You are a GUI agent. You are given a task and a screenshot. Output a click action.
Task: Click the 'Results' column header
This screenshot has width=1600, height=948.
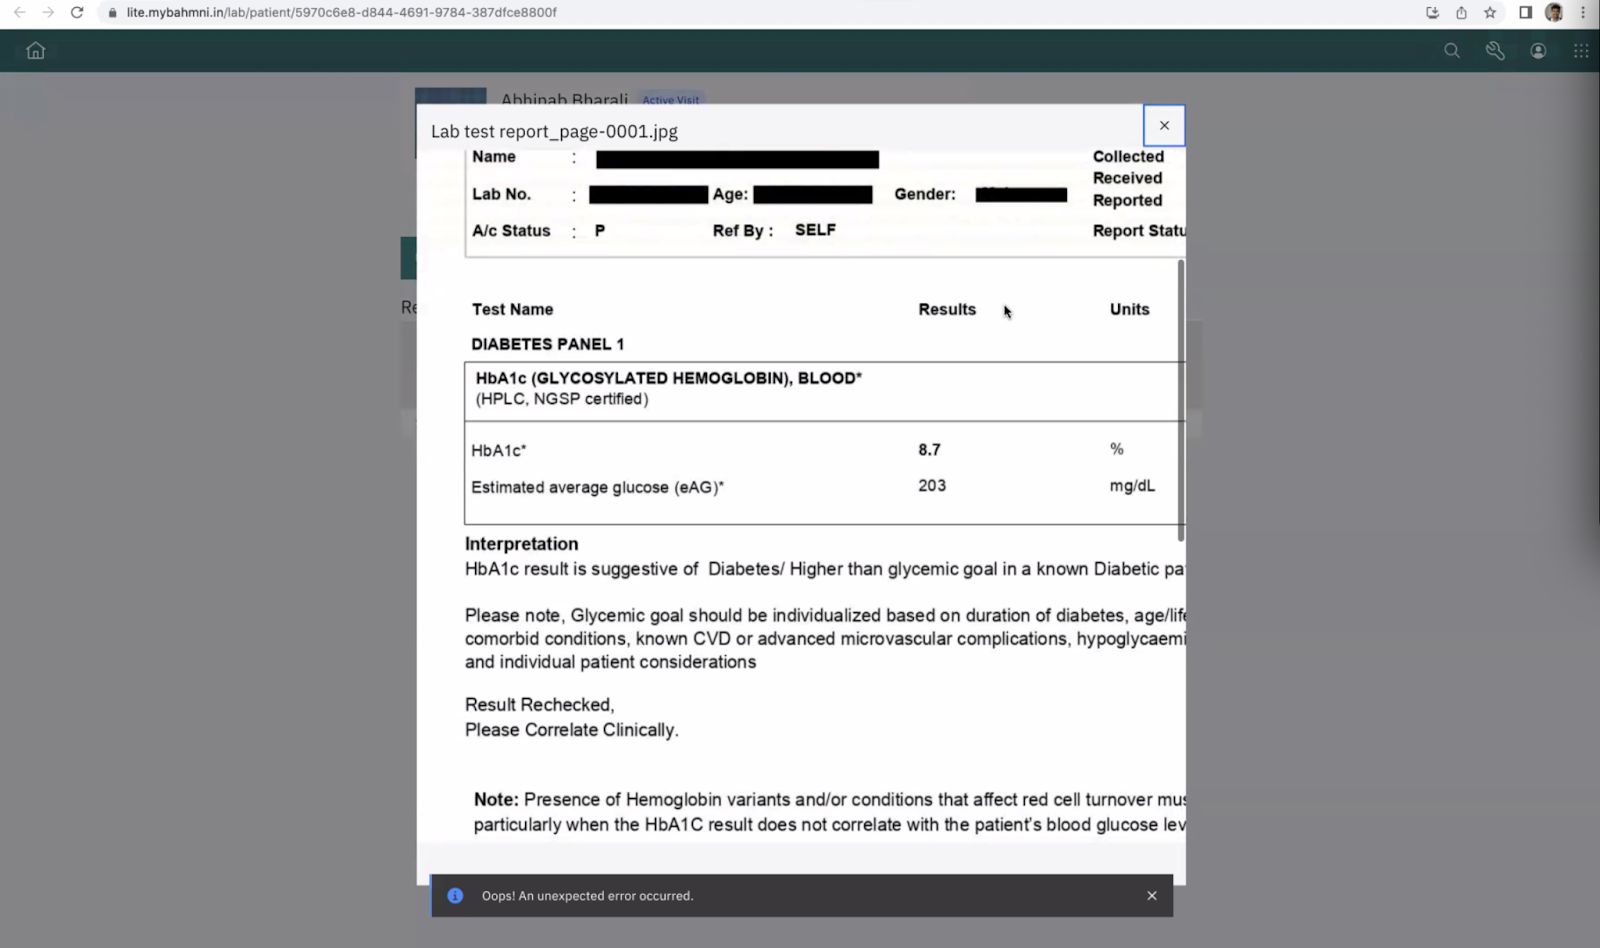click(947, 310)
